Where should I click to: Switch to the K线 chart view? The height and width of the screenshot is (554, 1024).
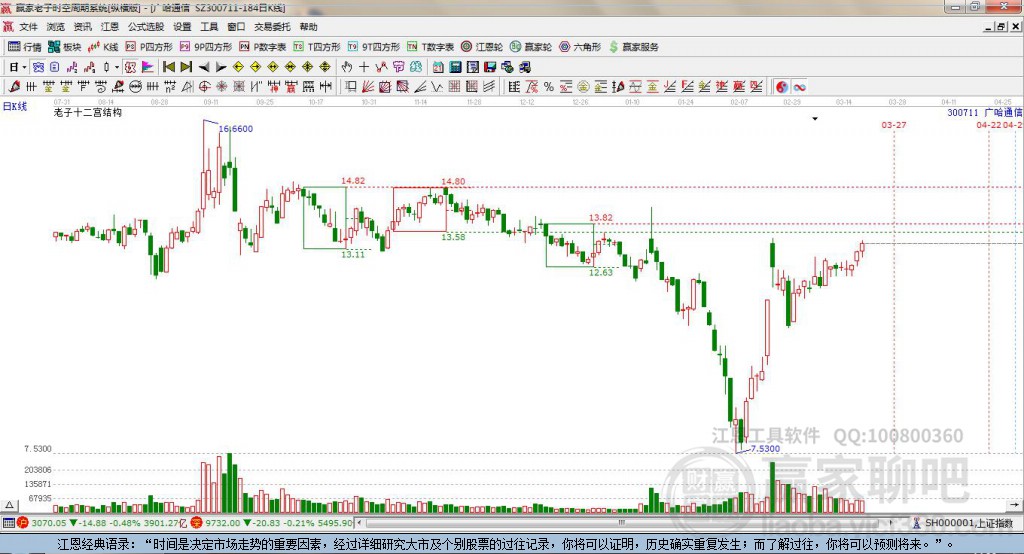click(x=103, y=47)
